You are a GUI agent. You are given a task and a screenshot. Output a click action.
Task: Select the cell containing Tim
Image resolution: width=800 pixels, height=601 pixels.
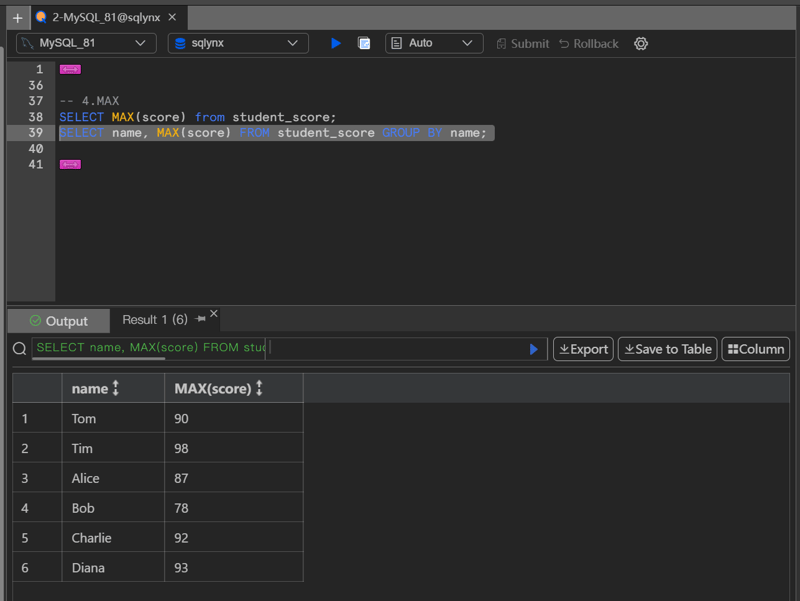(x=113, y=448)
